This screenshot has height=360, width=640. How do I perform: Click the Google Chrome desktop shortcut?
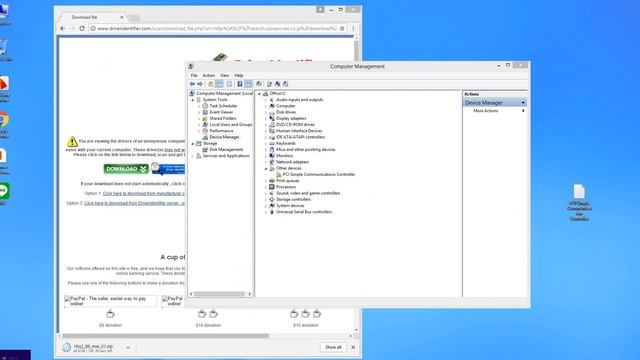[x=3, y=124]
